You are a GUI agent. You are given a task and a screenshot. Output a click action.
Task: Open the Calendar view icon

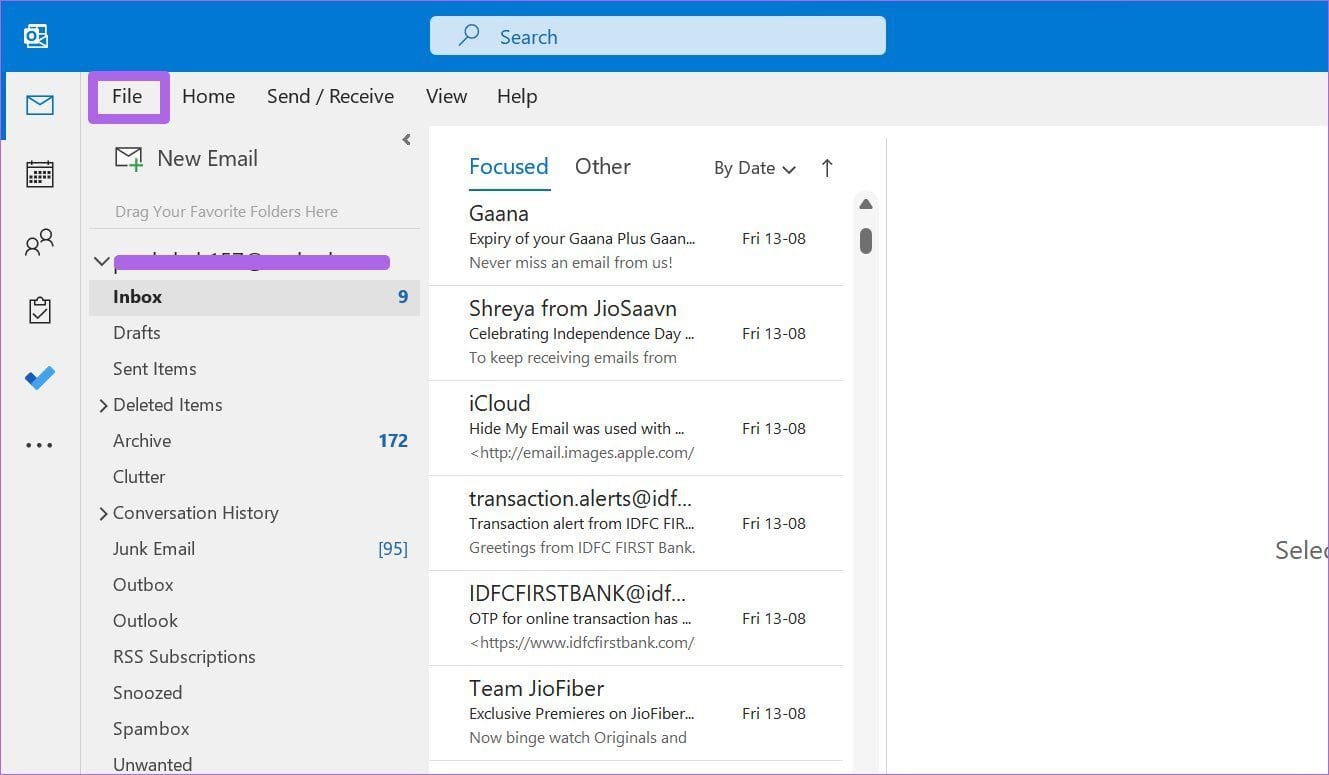pos(40,174)
